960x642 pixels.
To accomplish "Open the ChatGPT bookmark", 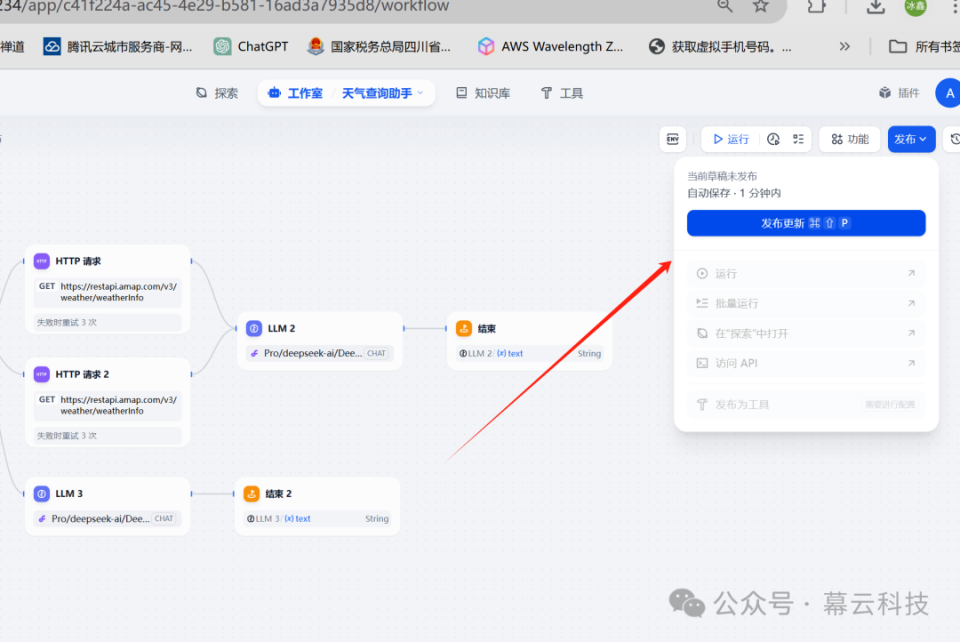I will pyautogui.click(x=250, y=45).
